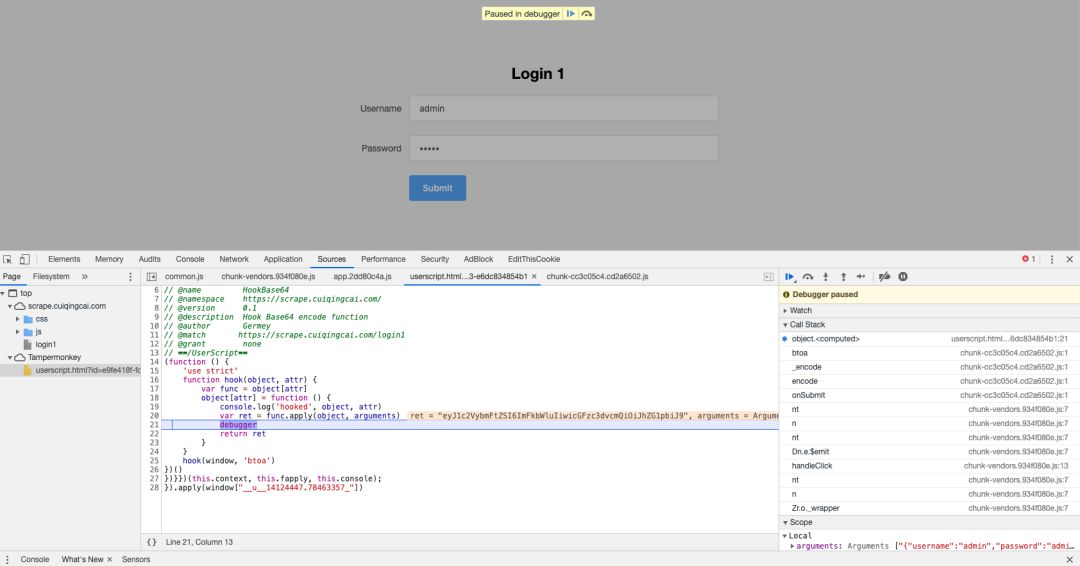The image size is (1080, 566).
Task: Close the What's New drawer tab
Action: pyautogui.click(x=109, y=559)
